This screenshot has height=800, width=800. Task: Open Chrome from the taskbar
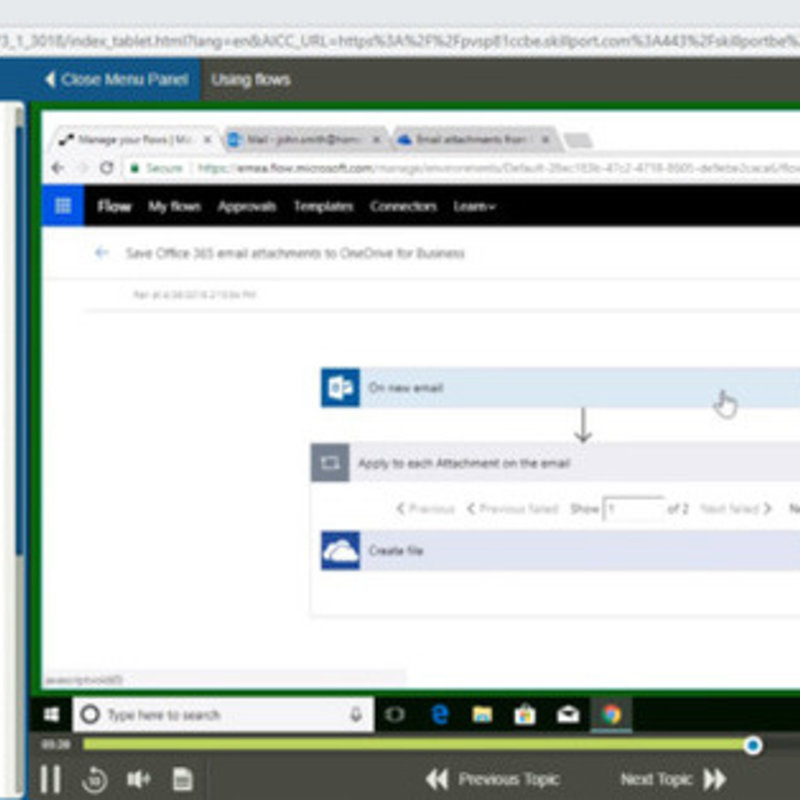pyautogui.click(x=611, y=715)
